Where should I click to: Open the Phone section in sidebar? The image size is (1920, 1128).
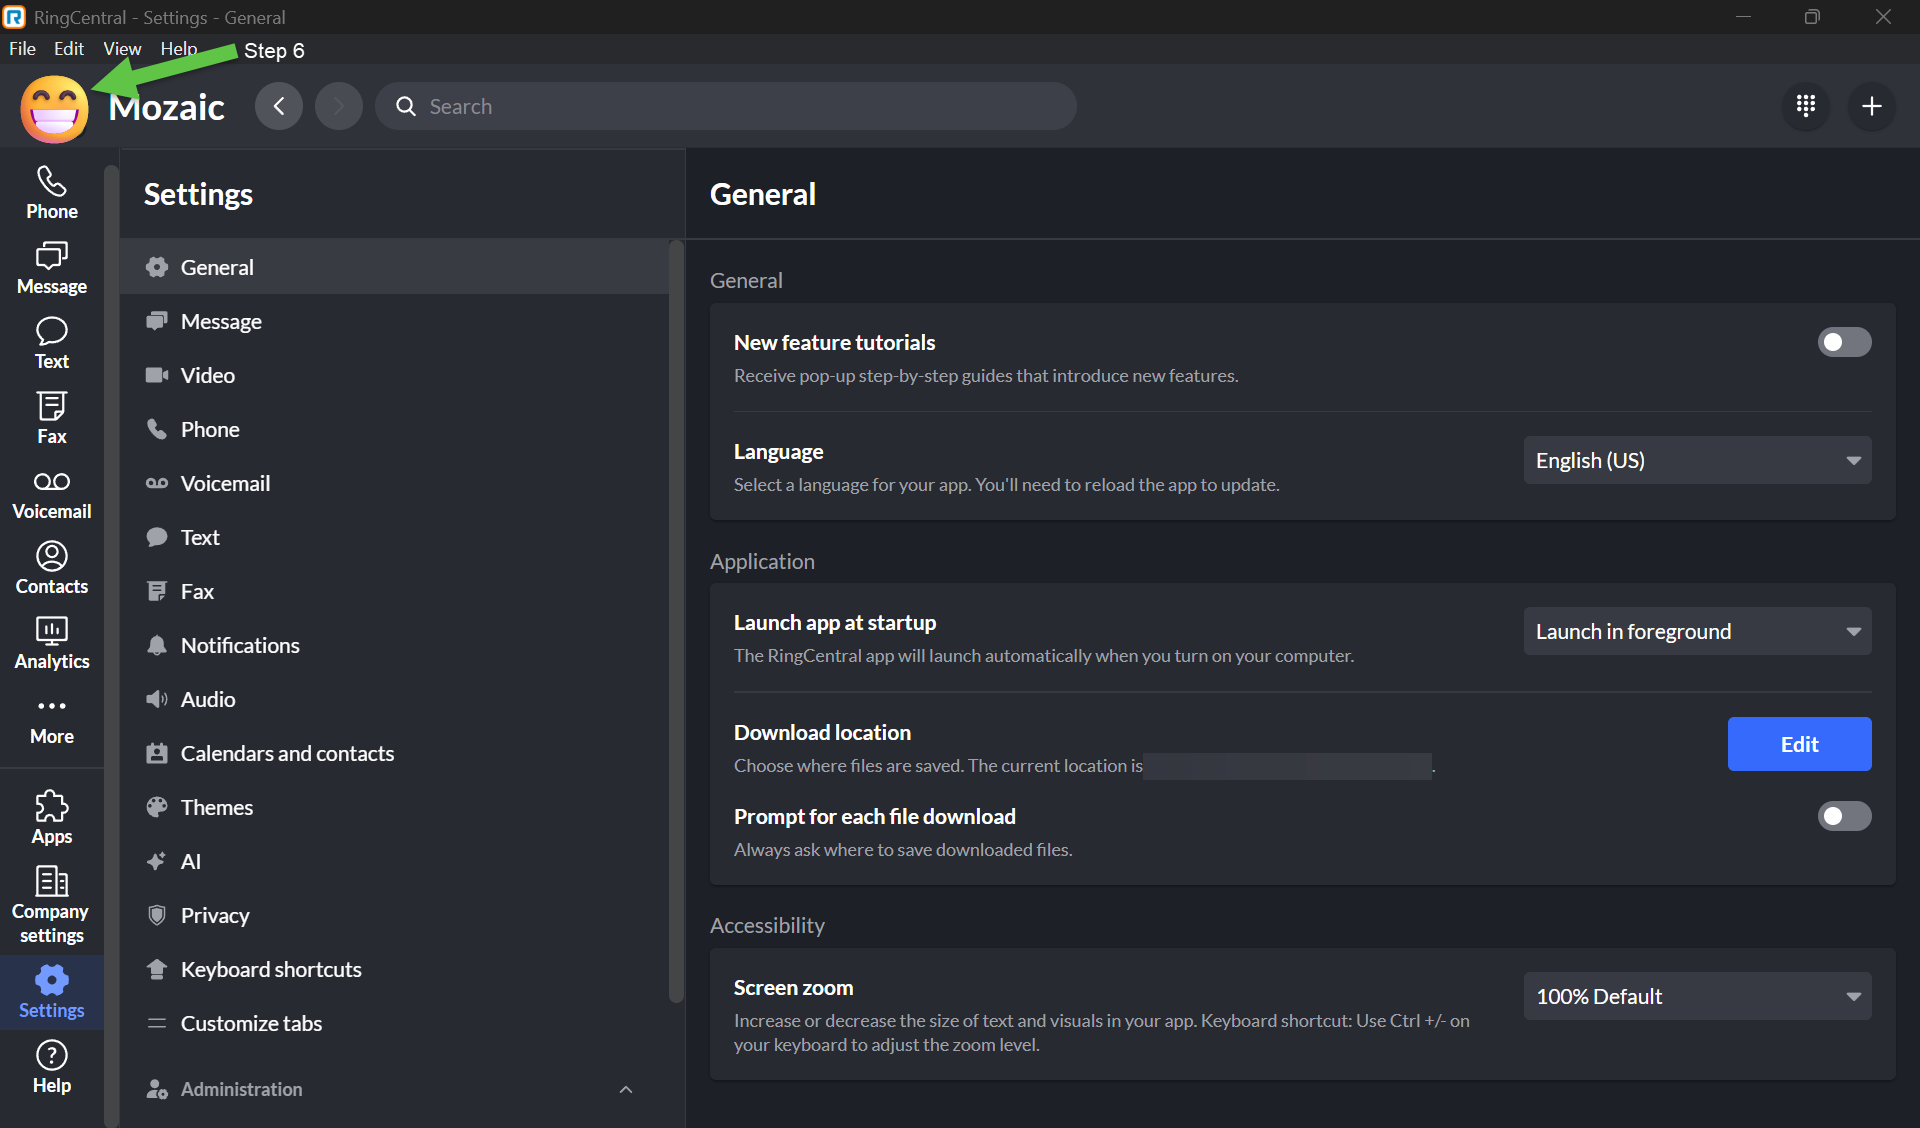tap(51, 192)
